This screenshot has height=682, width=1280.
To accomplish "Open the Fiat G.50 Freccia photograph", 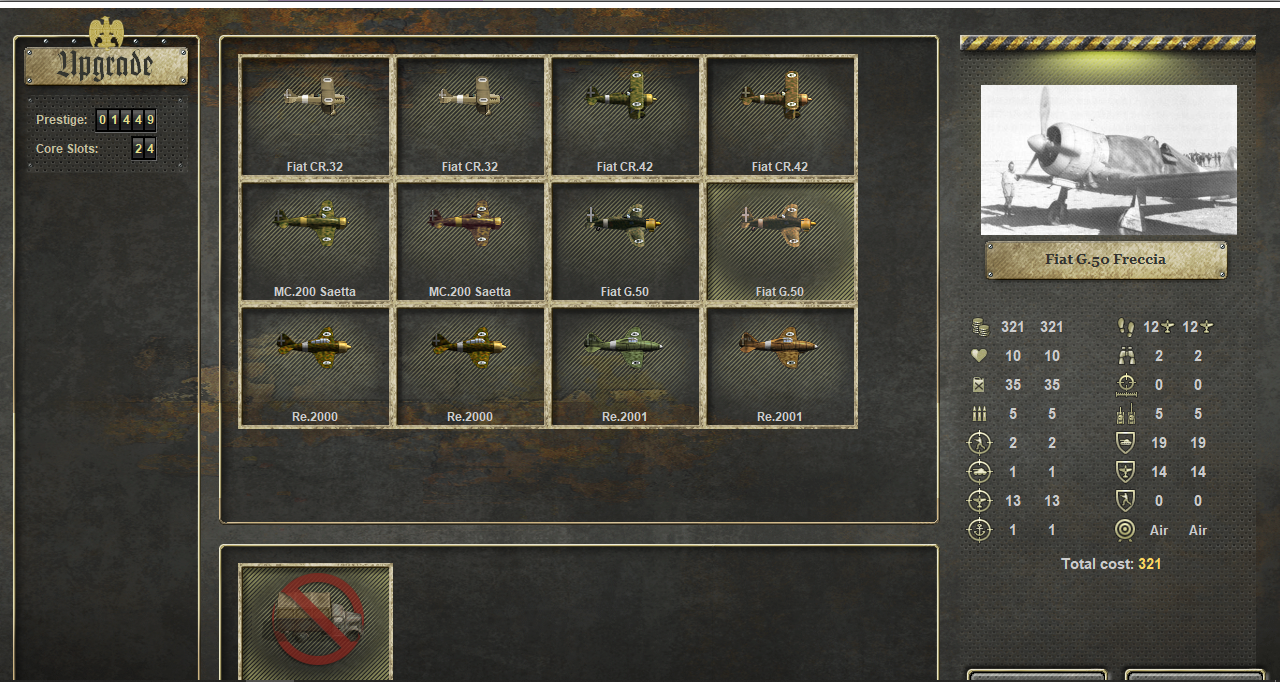I will [x=1108, y=160].
